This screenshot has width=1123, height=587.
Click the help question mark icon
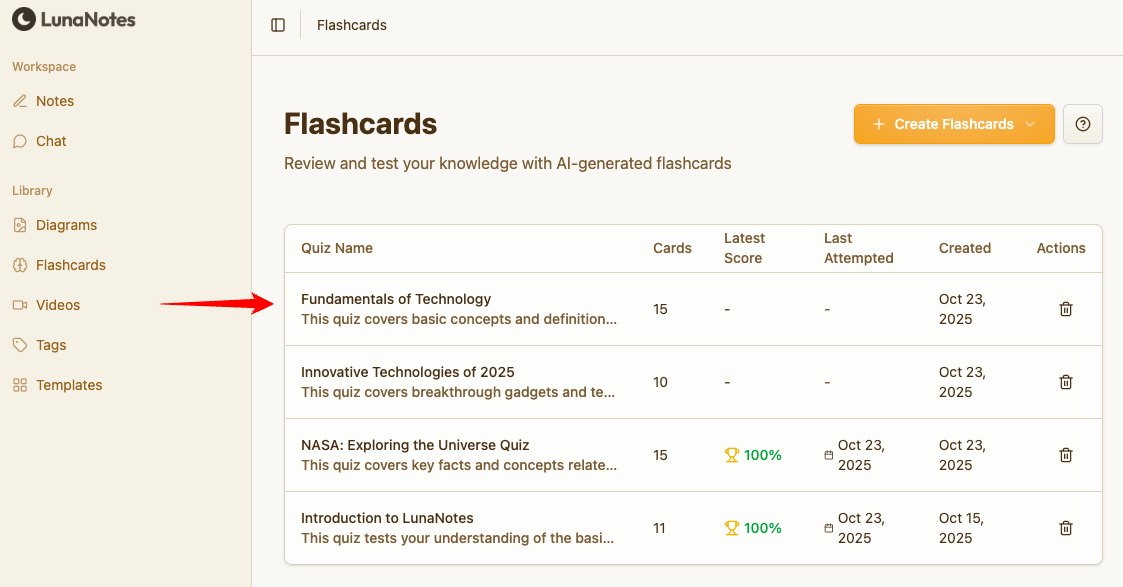[x=1082, y=124]
